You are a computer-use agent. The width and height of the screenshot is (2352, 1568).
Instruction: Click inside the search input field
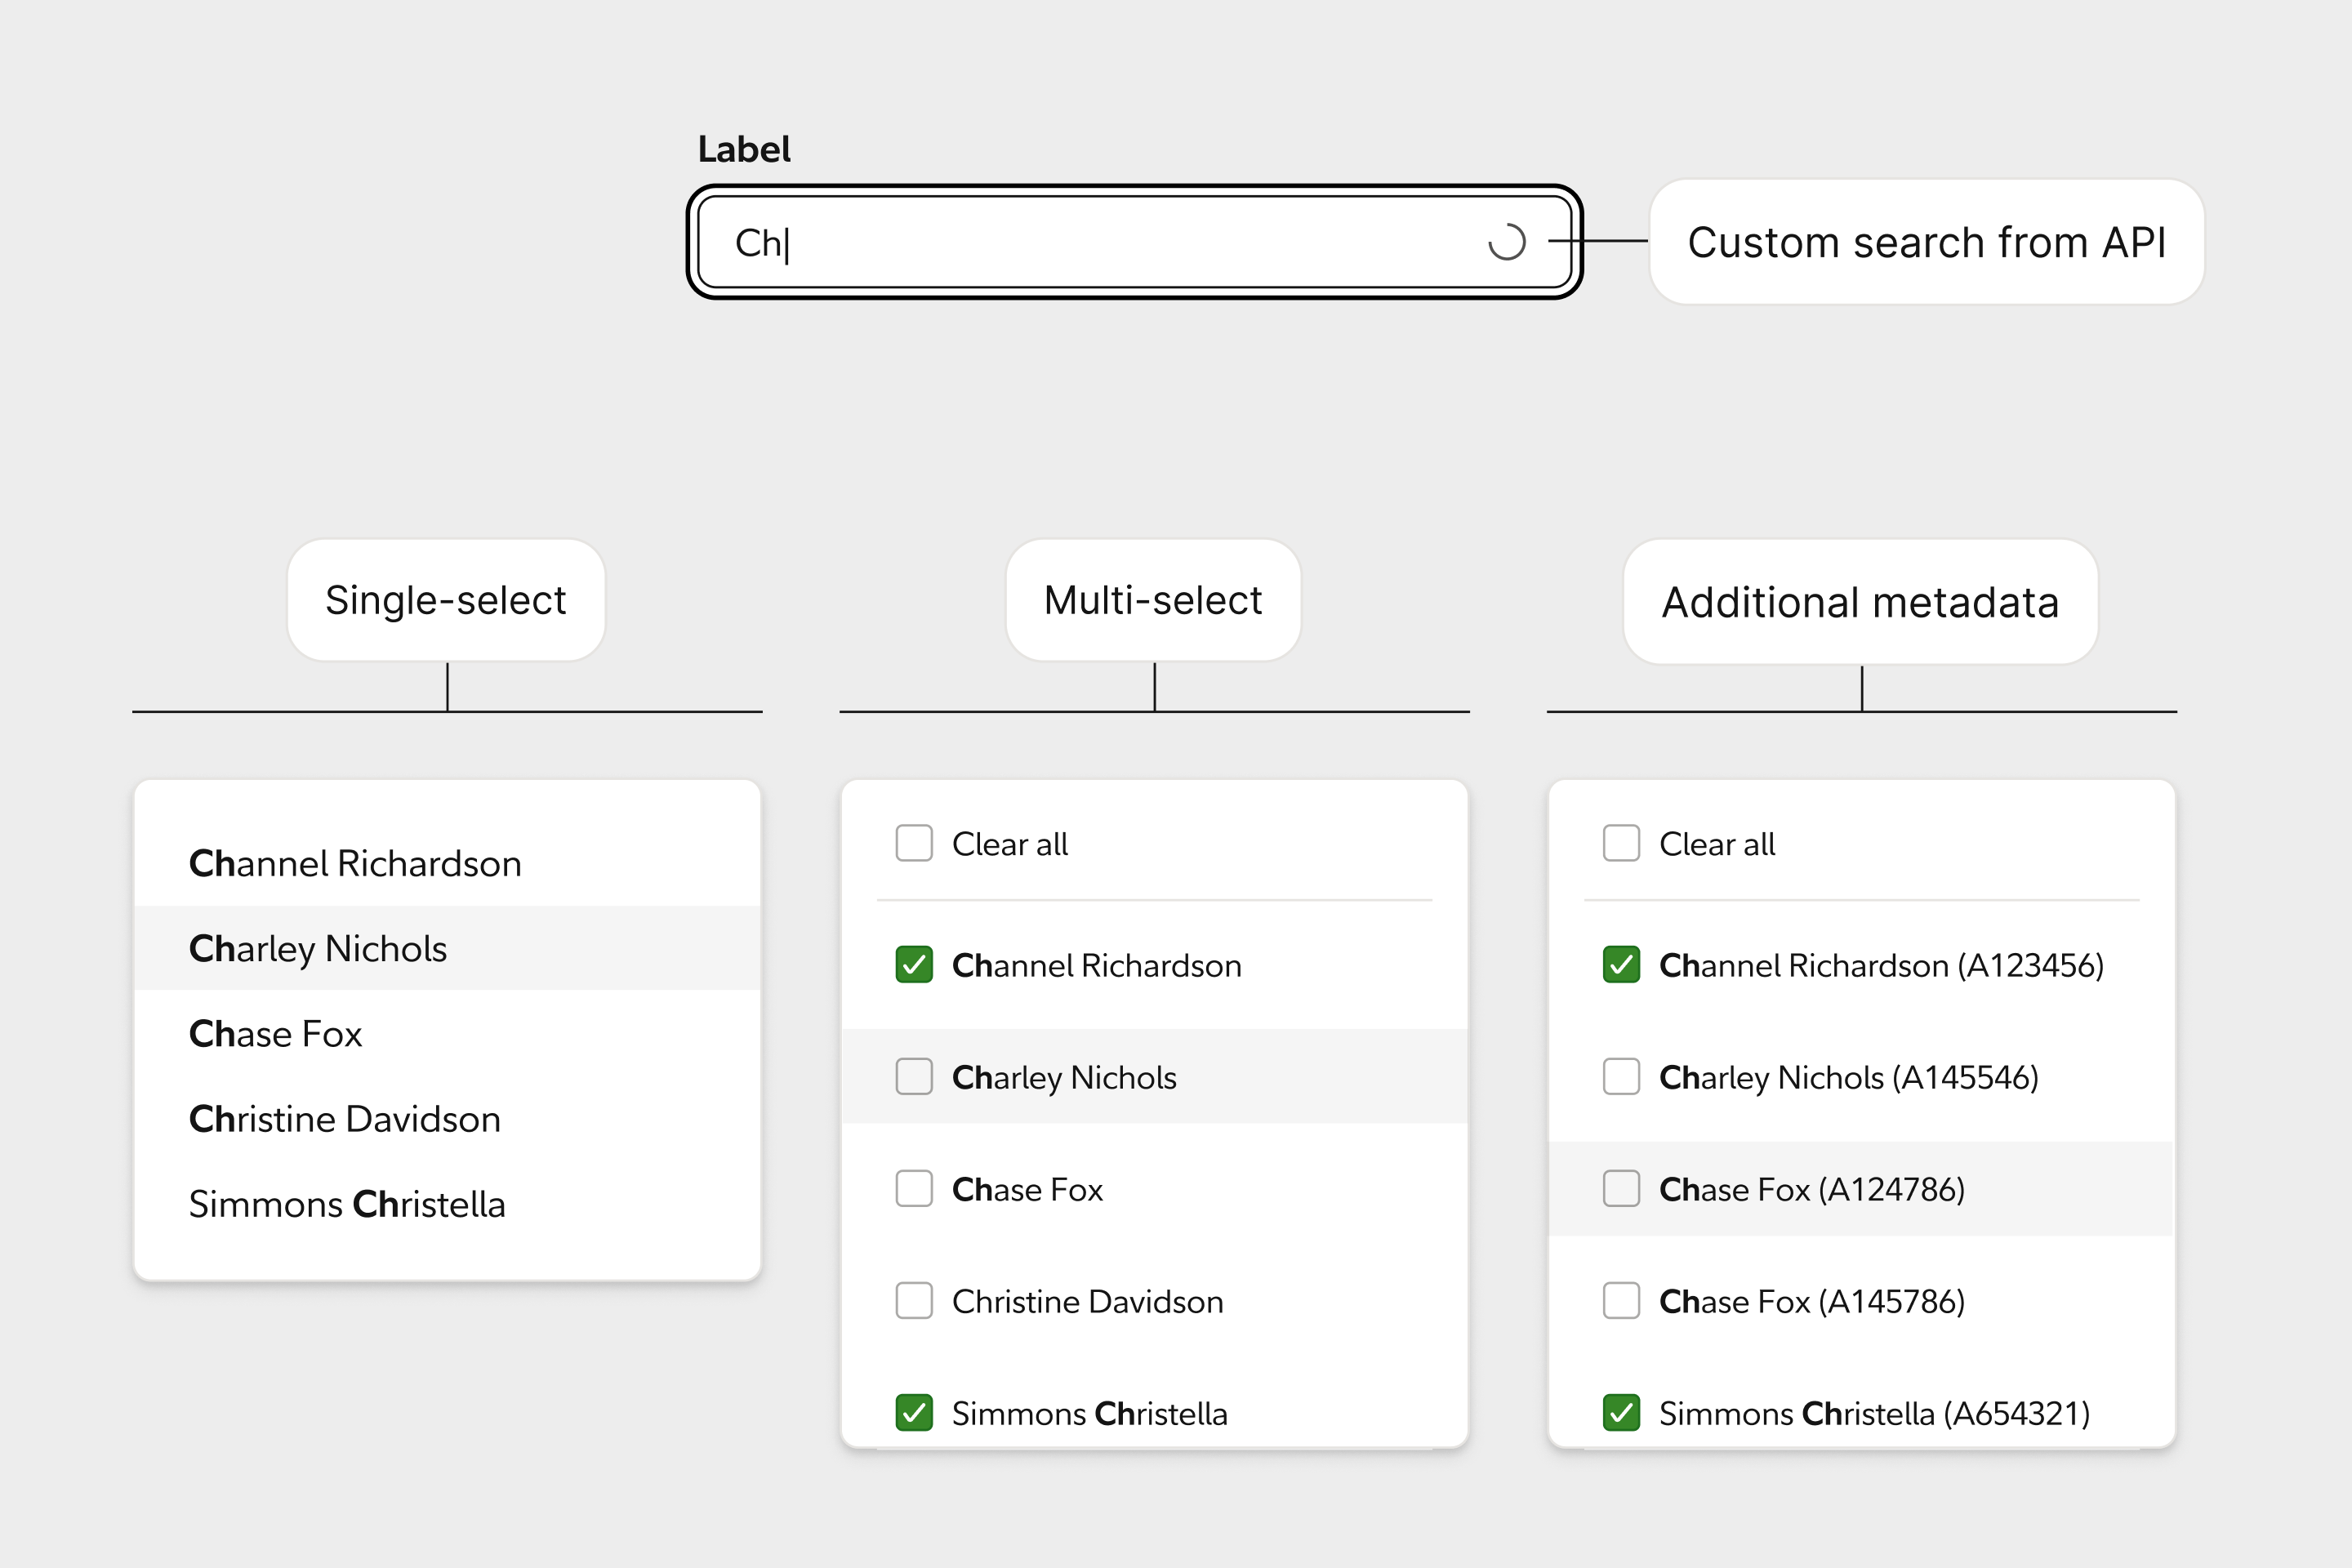tap(1100, 243)
